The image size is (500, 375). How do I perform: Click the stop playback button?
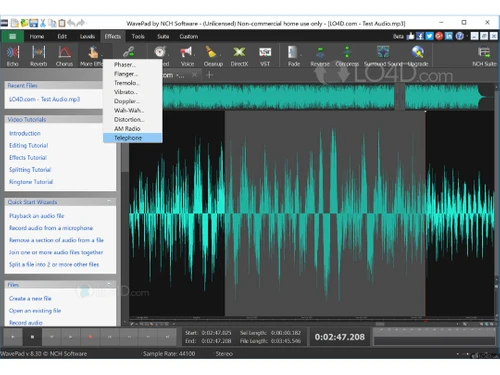[32, 337]
